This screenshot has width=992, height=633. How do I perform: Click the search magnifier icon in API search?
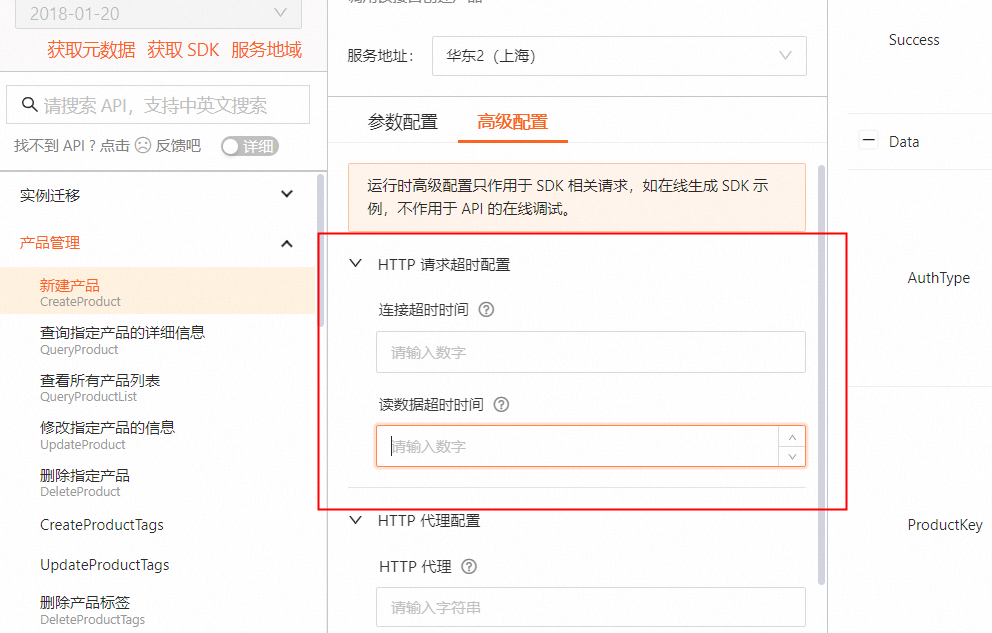click(28, 105)
